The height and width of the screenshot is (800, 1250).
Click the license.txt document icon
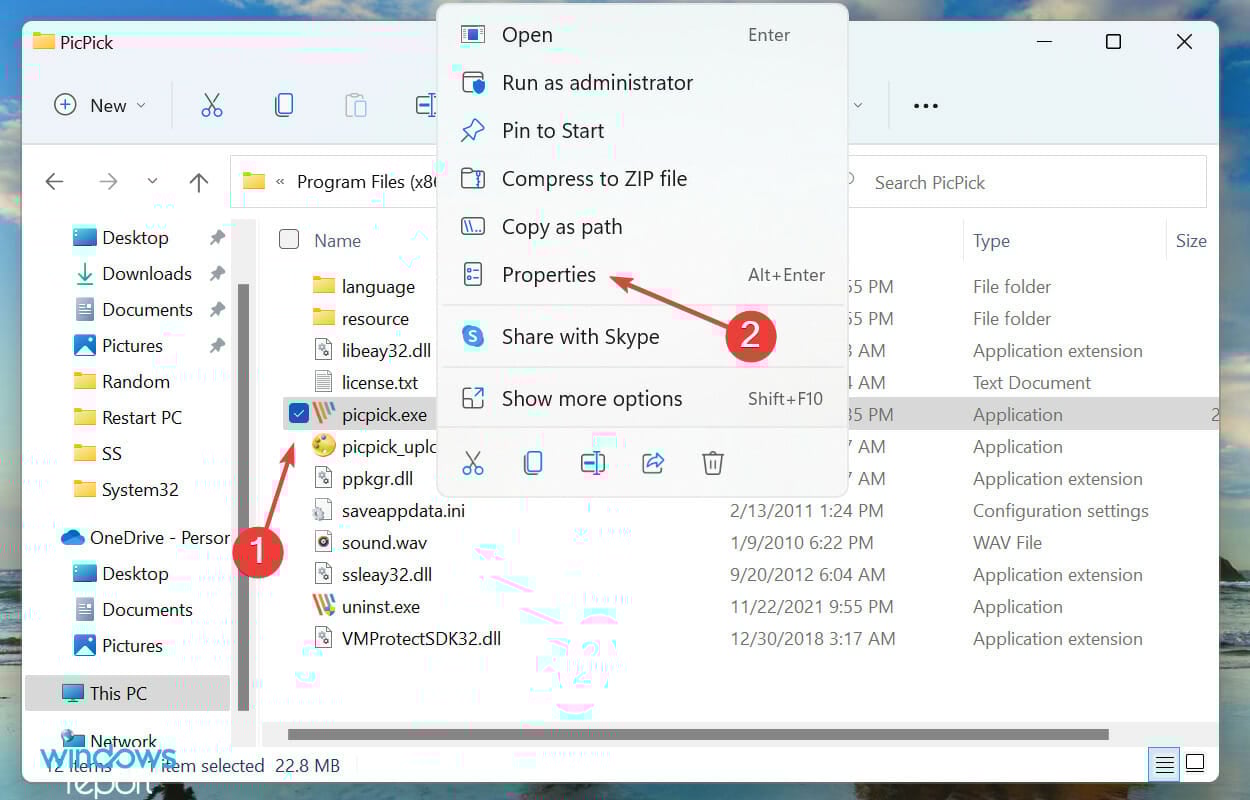[x=324, y=382]
